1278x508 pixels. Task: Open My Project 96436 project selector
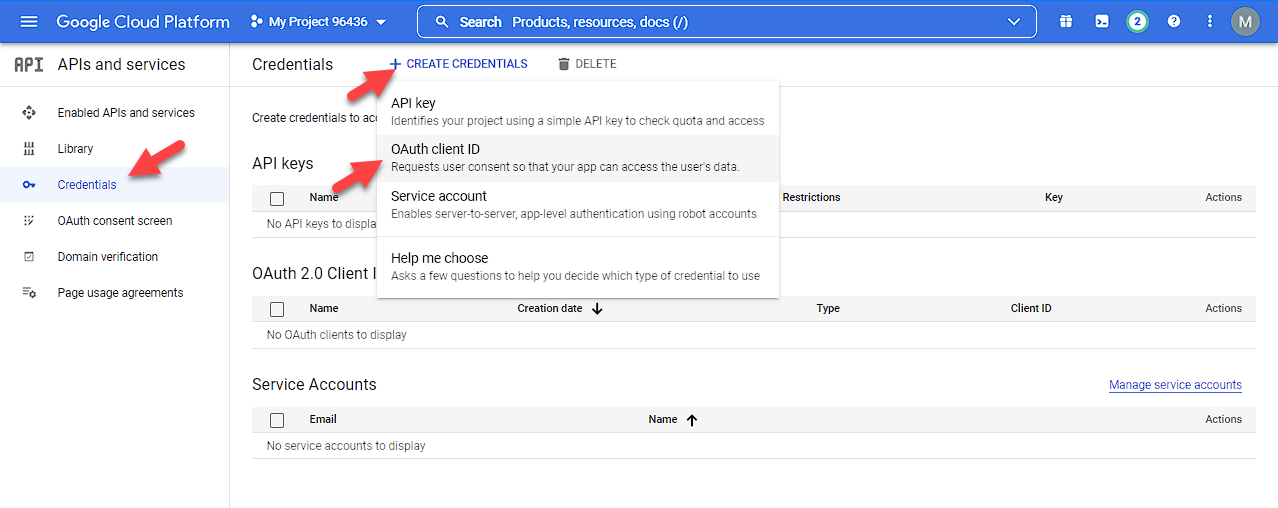point(318,22)
